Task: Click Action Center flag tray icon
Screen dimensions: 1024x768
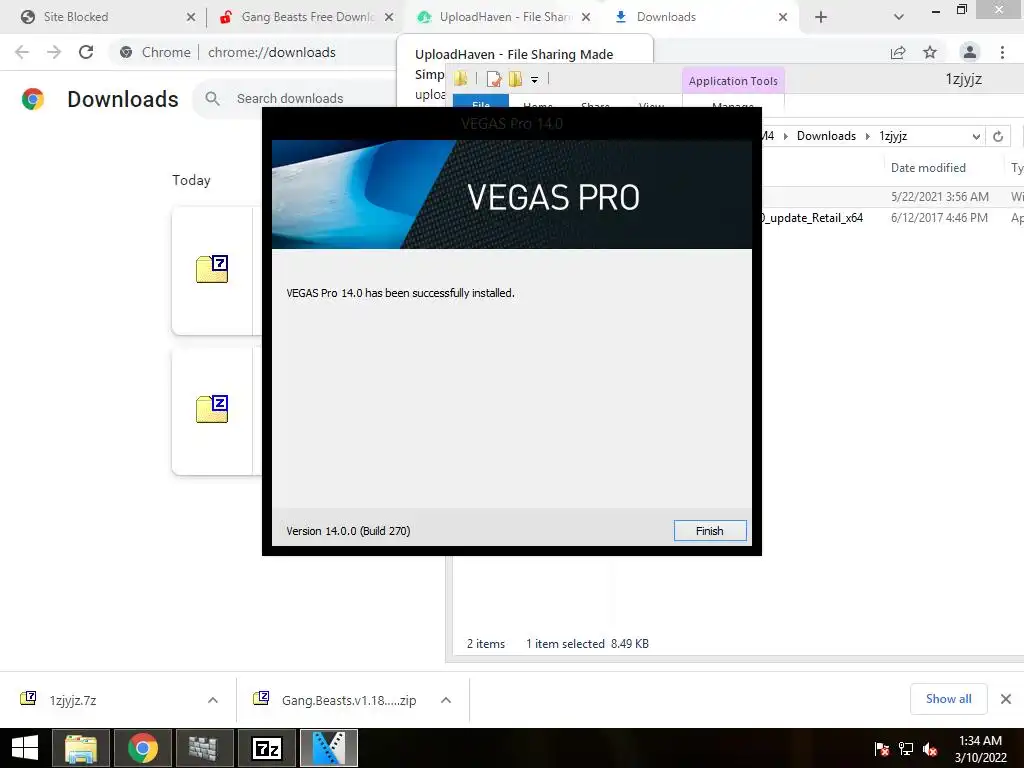Action: coord(882,749)
